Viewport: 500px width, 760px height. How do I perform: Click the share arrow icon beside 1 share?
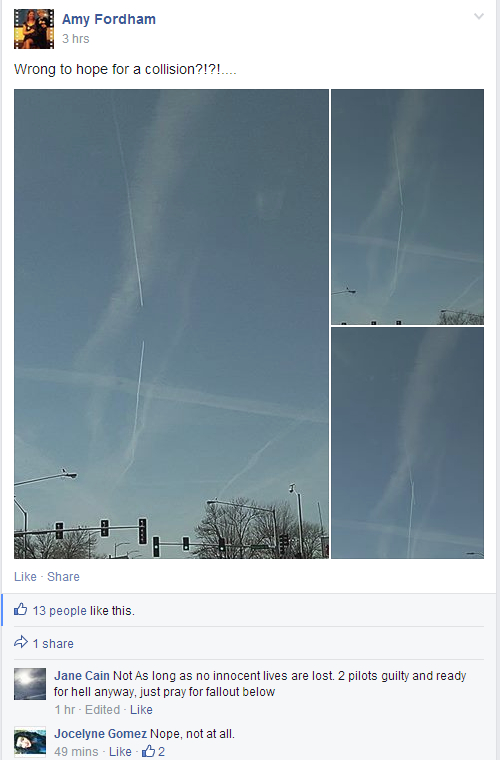point(21,643)
